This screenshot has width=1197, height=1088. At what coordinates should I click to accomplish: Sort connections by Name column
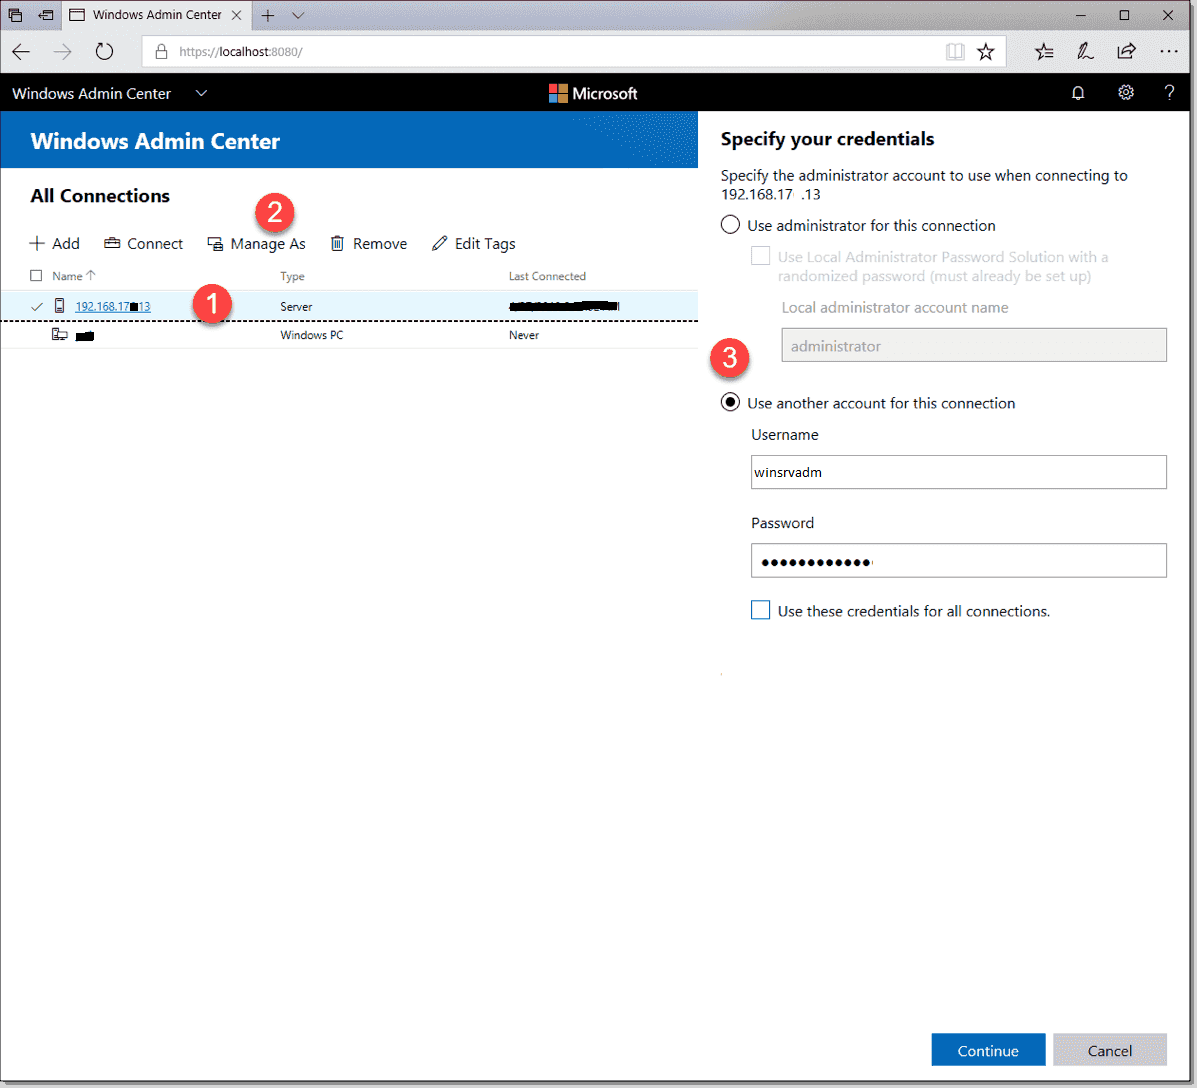[73, 276]
